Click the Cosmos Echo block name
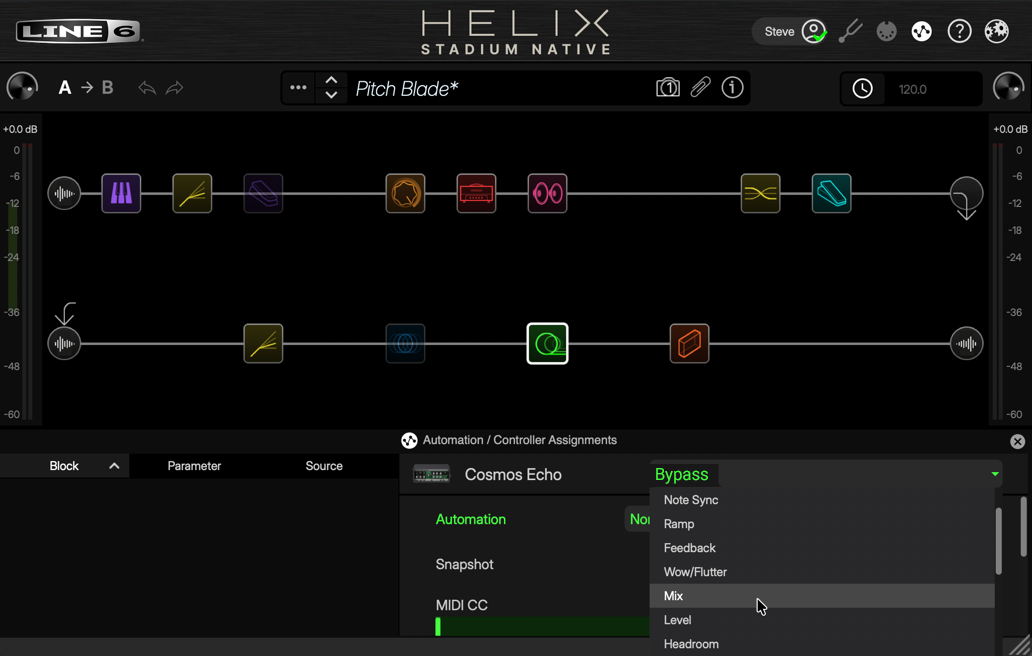Image resolution: width=1032 pixels, height=656 pixels. tap(513, 474)
